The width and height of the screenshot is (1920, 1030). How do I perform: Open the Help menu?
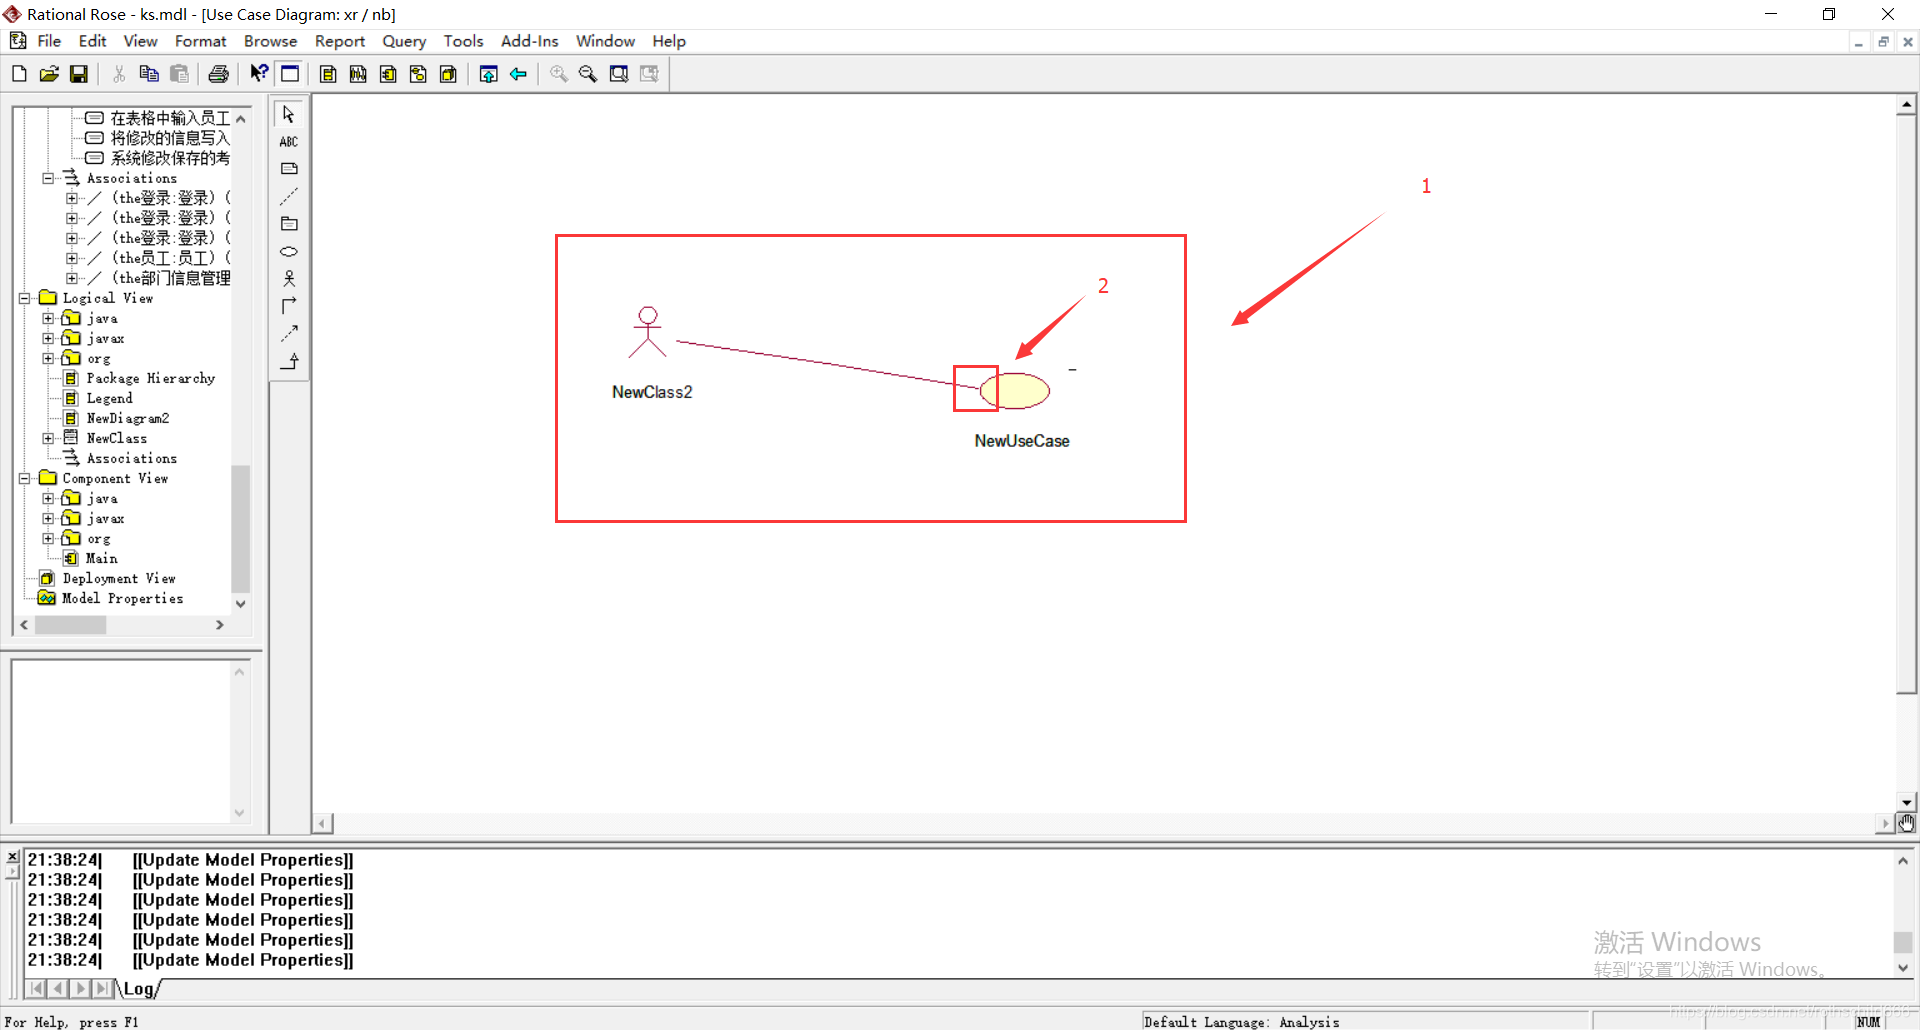tap(669, 41)
